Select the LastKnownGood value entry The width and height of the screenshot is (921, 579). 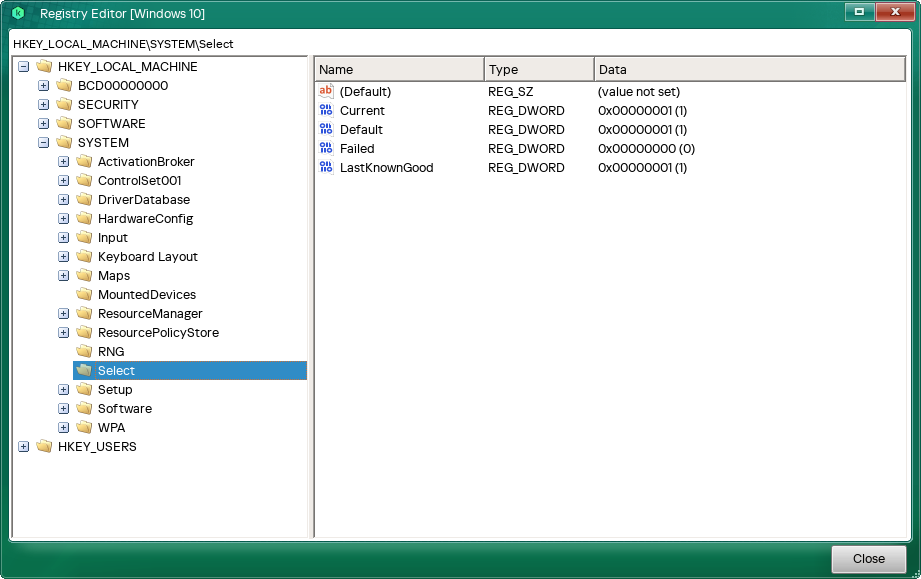384,167
